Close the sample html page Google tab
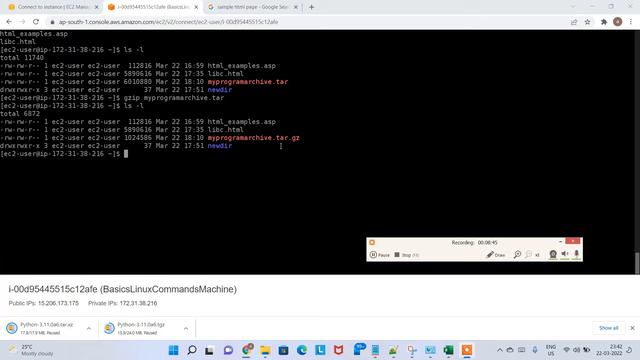 (296, 7)
